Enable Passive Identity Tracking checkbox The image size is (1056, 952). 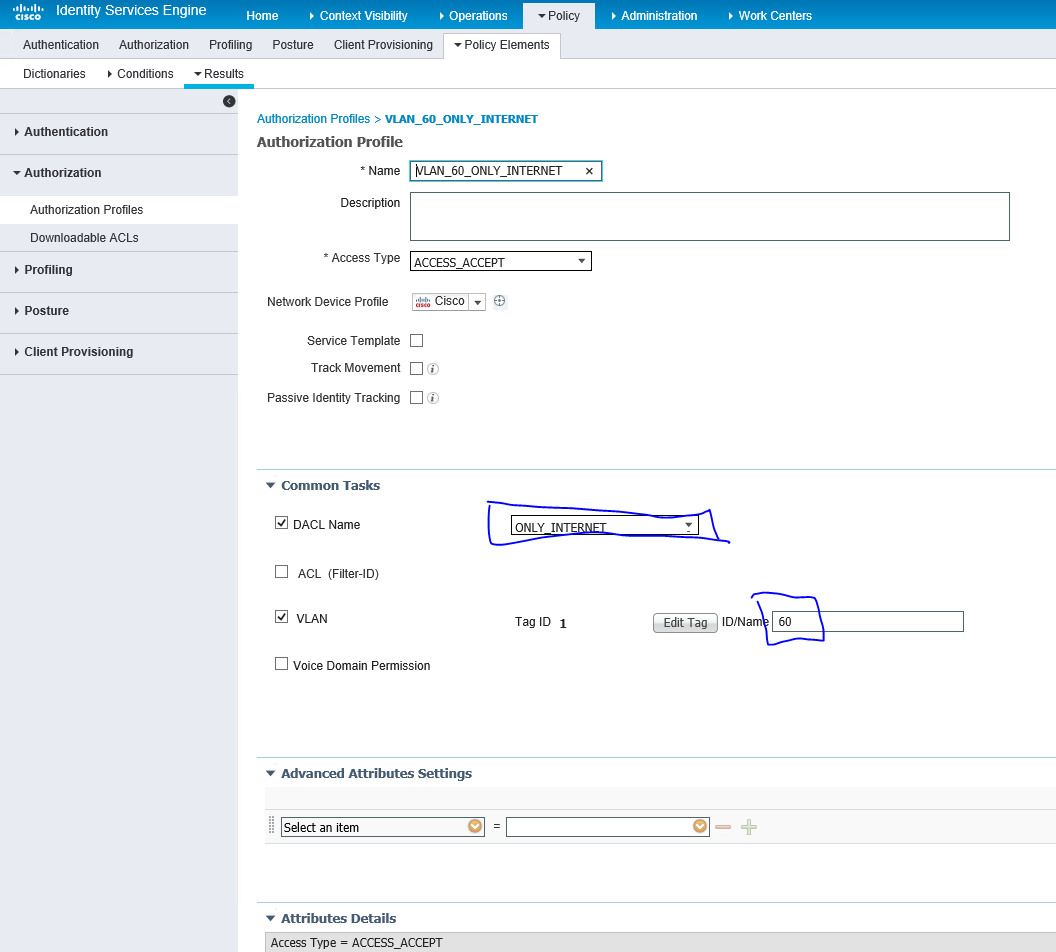[x=416, y=398]
